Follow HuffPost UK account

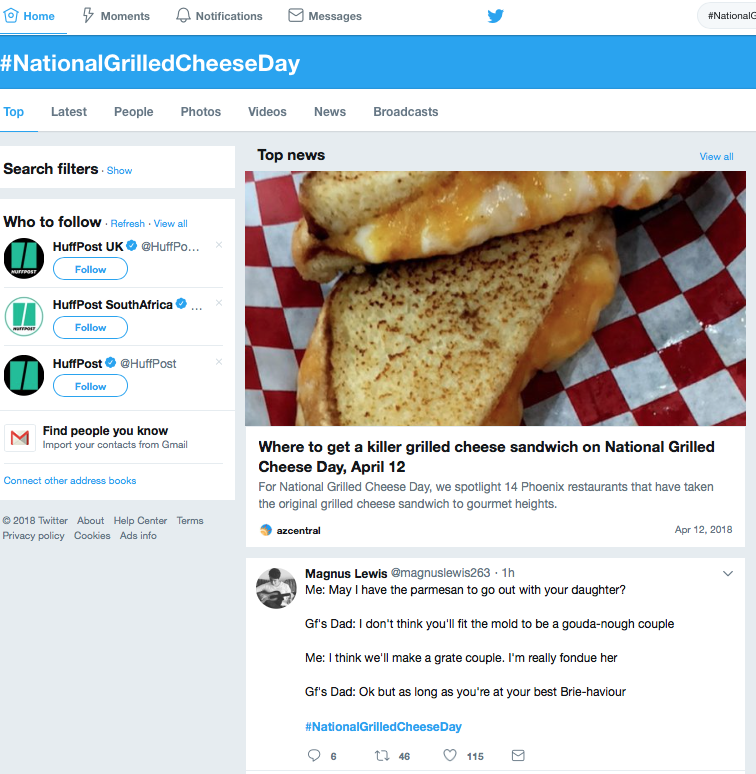tap(90, 270)
